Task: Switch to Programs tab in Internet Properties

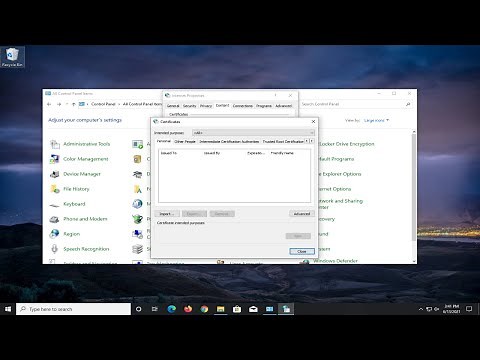Action: (x=264, y=106)
